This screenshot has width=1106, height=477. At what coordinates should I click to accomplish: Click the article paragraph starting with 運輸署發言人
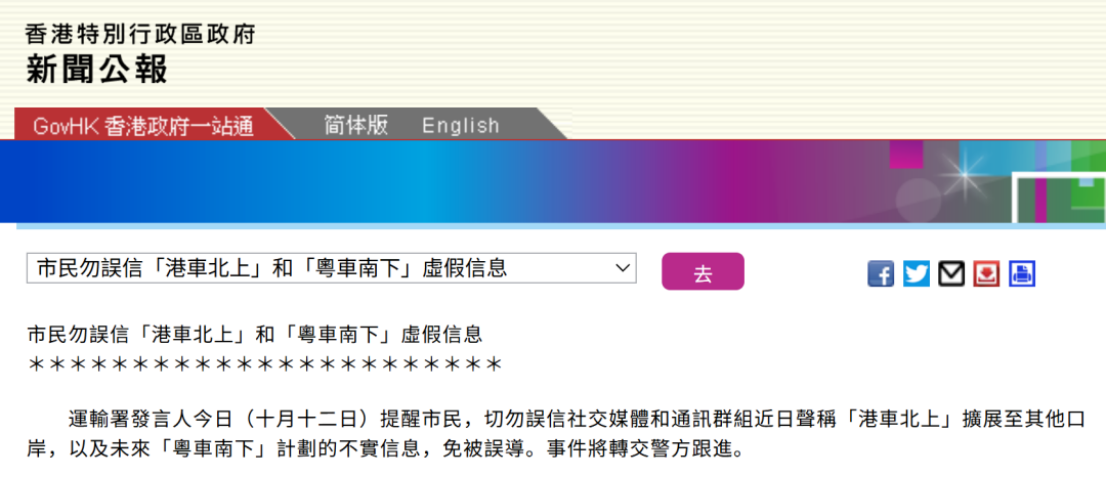[x=550, y=432]
